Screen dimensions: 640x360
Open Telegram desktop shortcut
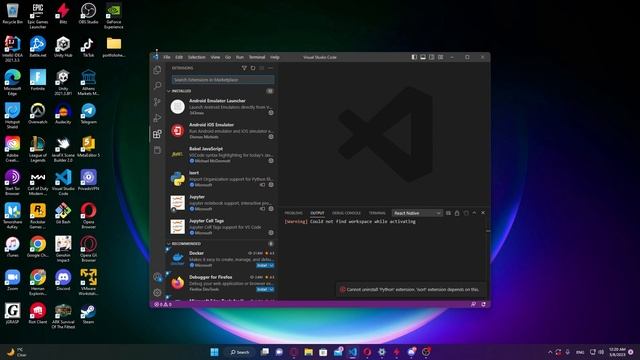89,113
